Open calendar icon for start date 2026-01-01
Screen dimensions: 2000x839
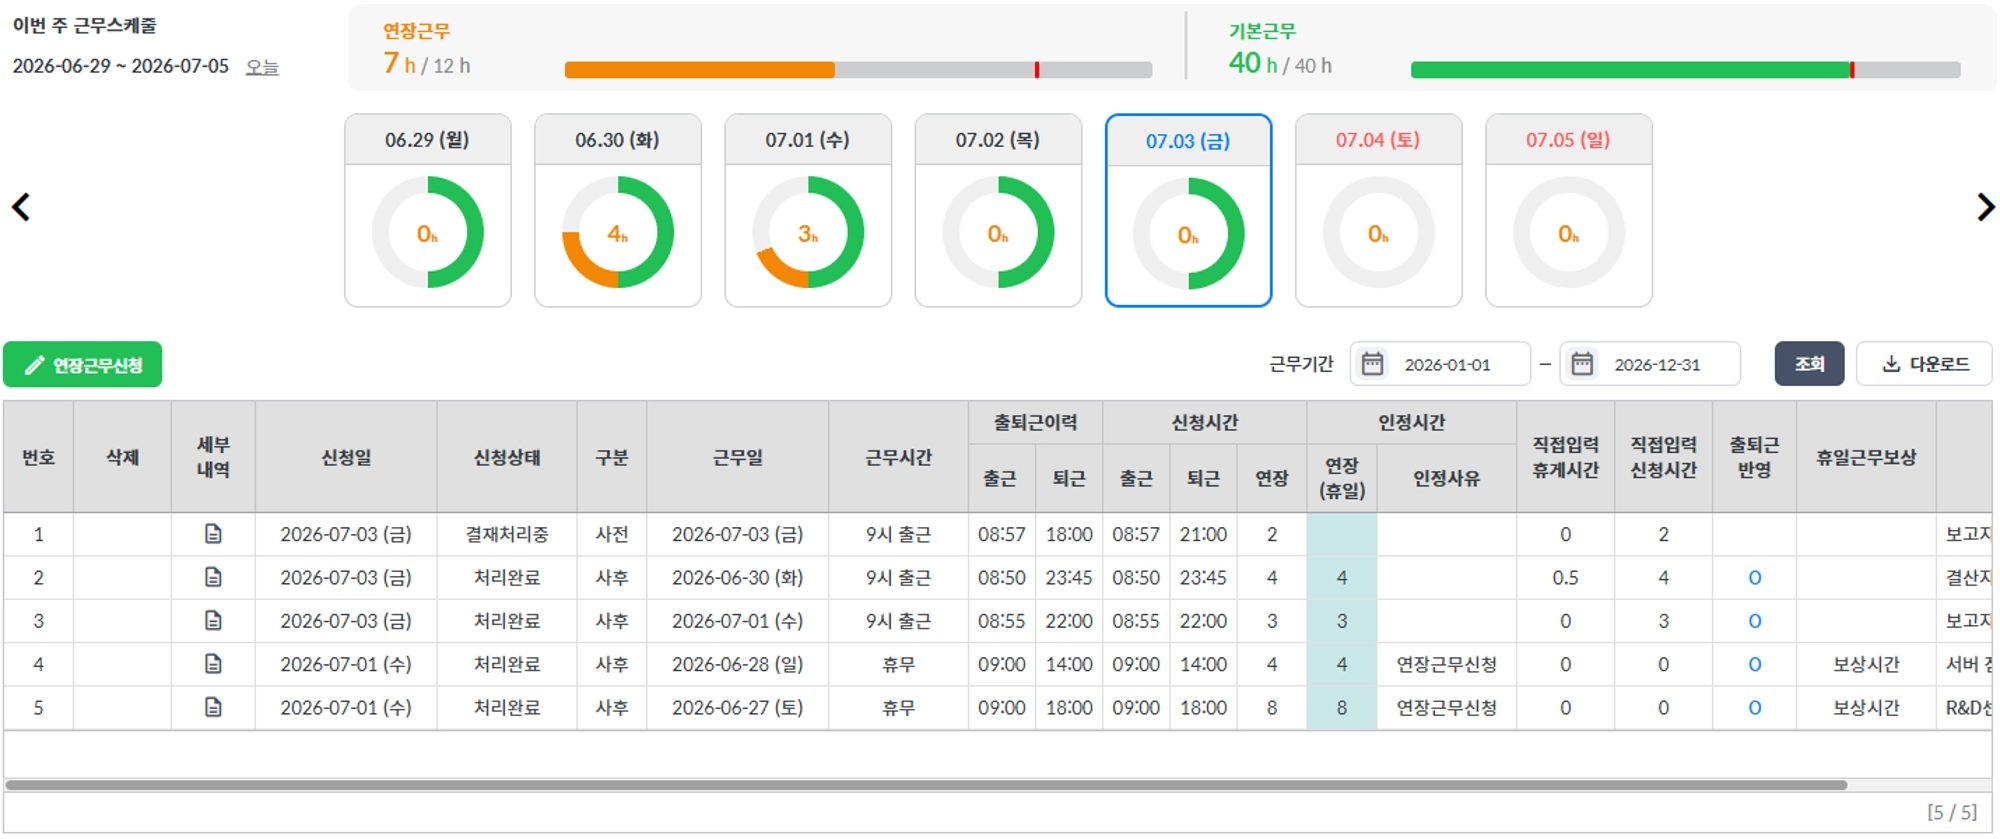1373,364
